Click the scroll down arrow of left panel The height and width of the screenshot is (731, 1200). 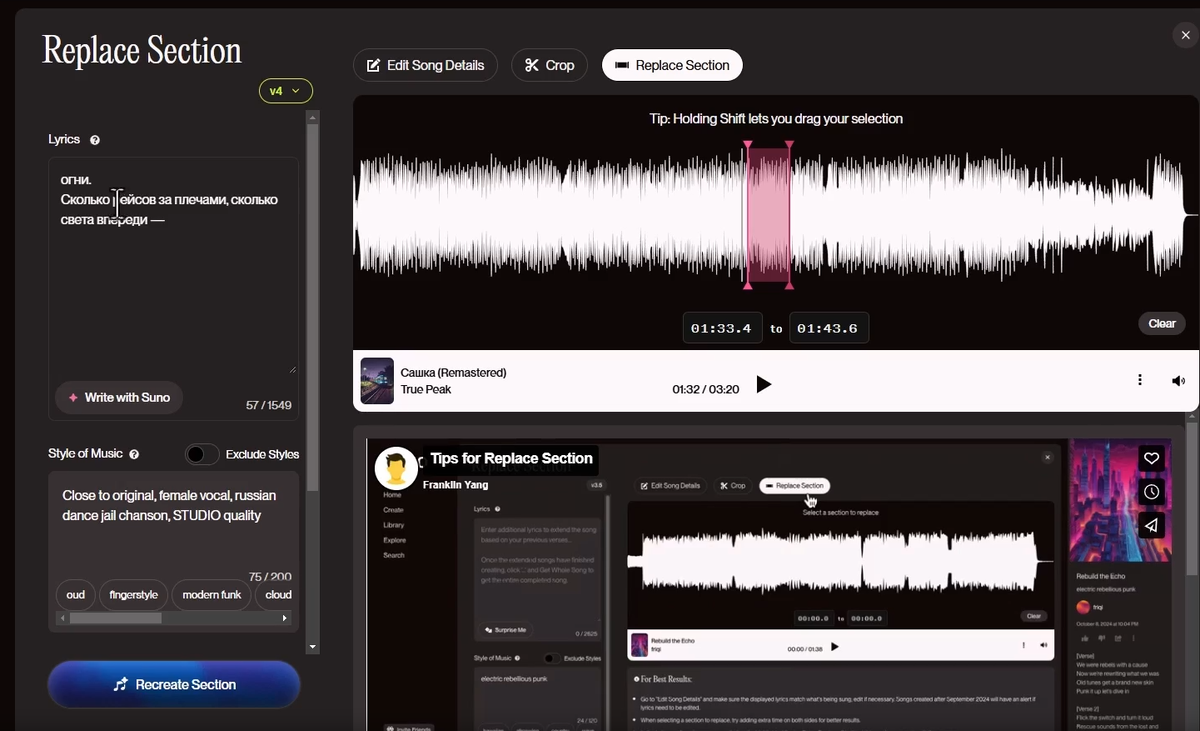[x=313, y=647]
